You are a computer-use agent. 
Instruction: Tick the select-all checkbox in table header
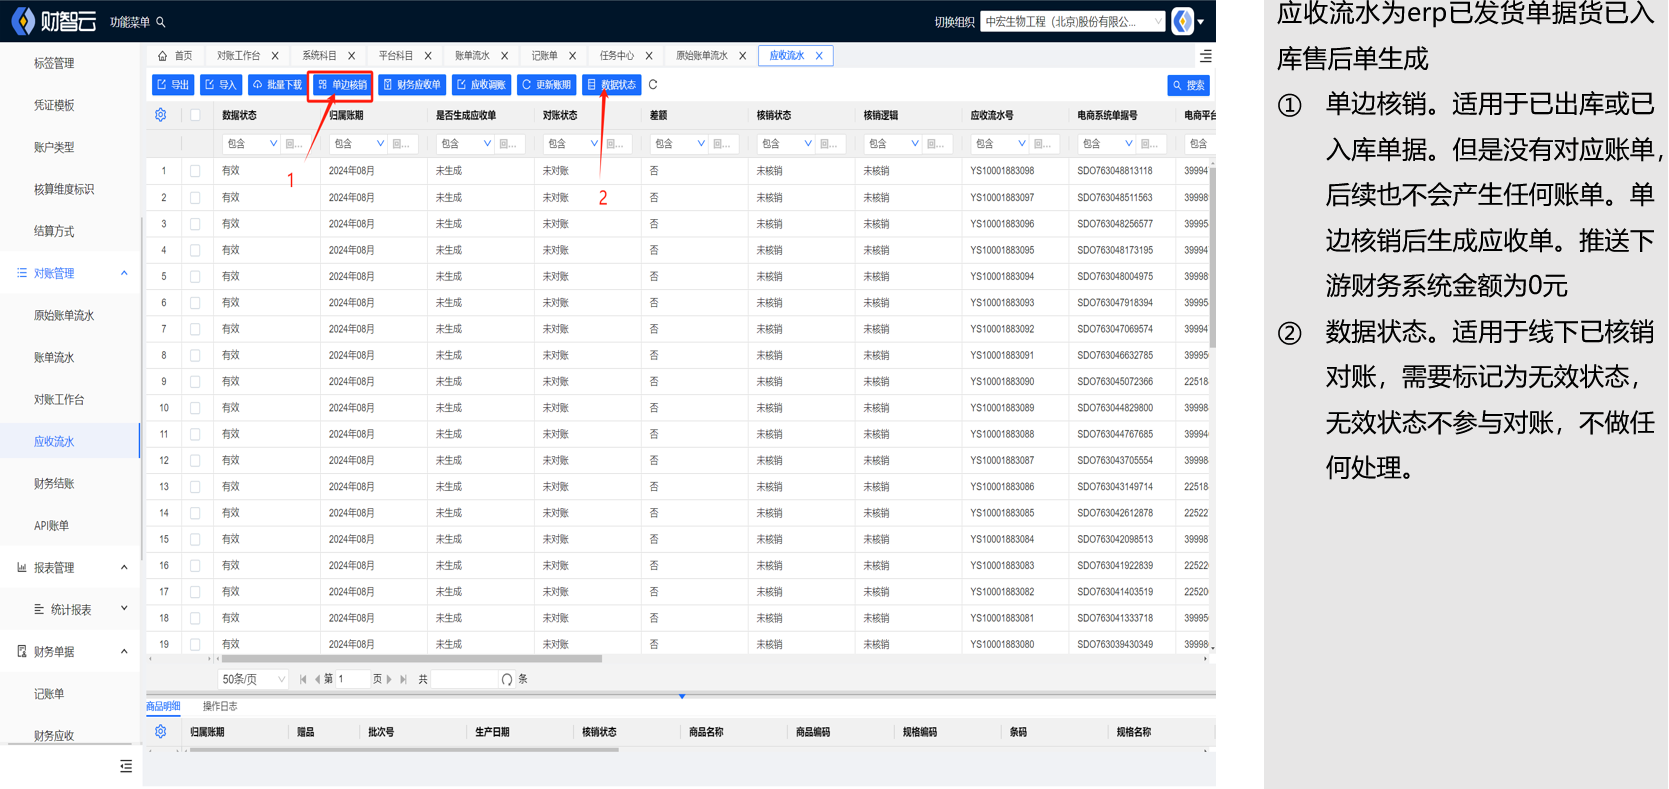[x=195, y=115]
